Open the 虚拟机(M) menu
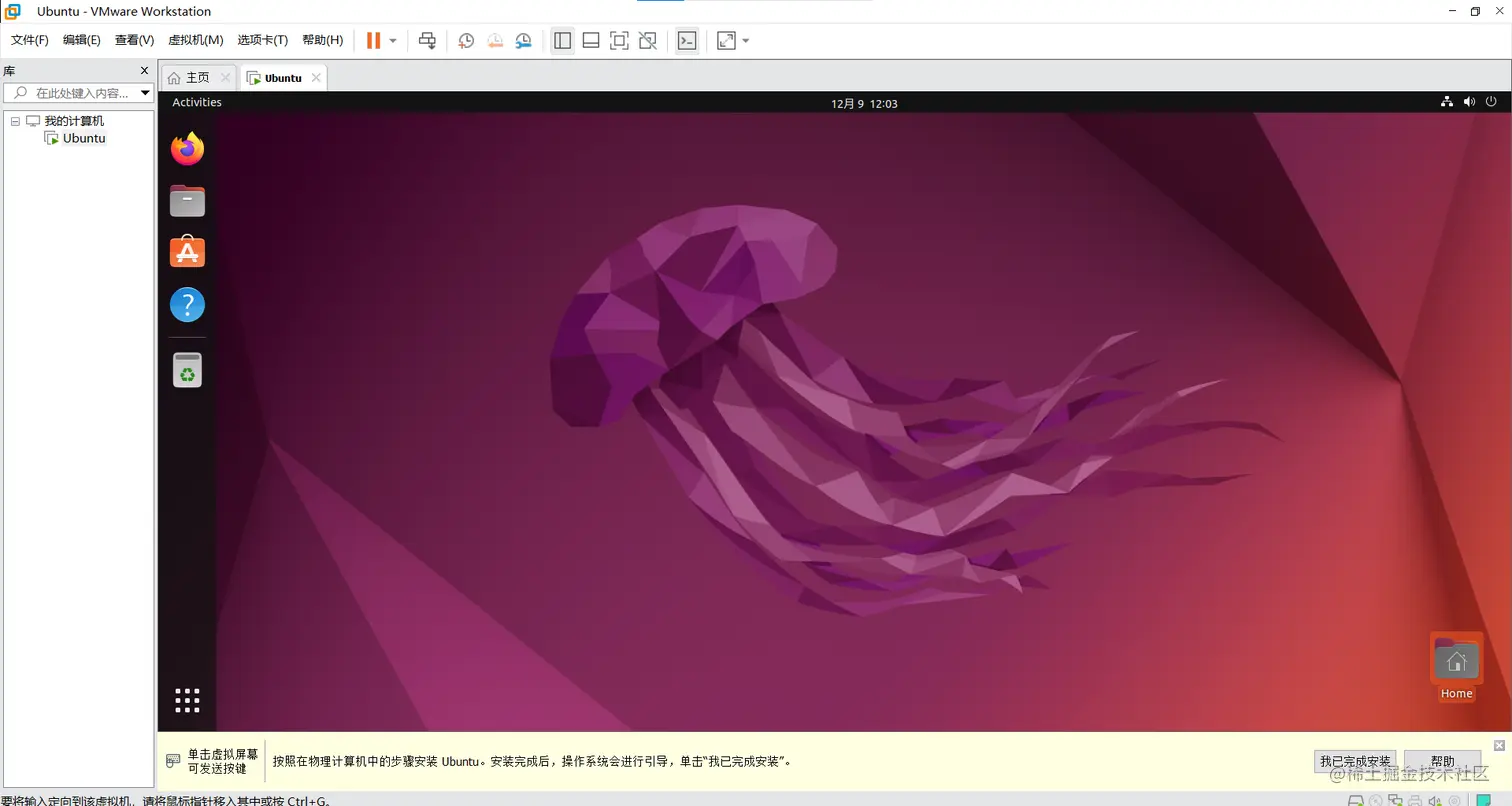The width and height of the screenshot is (1512, 806). point(196,40)
